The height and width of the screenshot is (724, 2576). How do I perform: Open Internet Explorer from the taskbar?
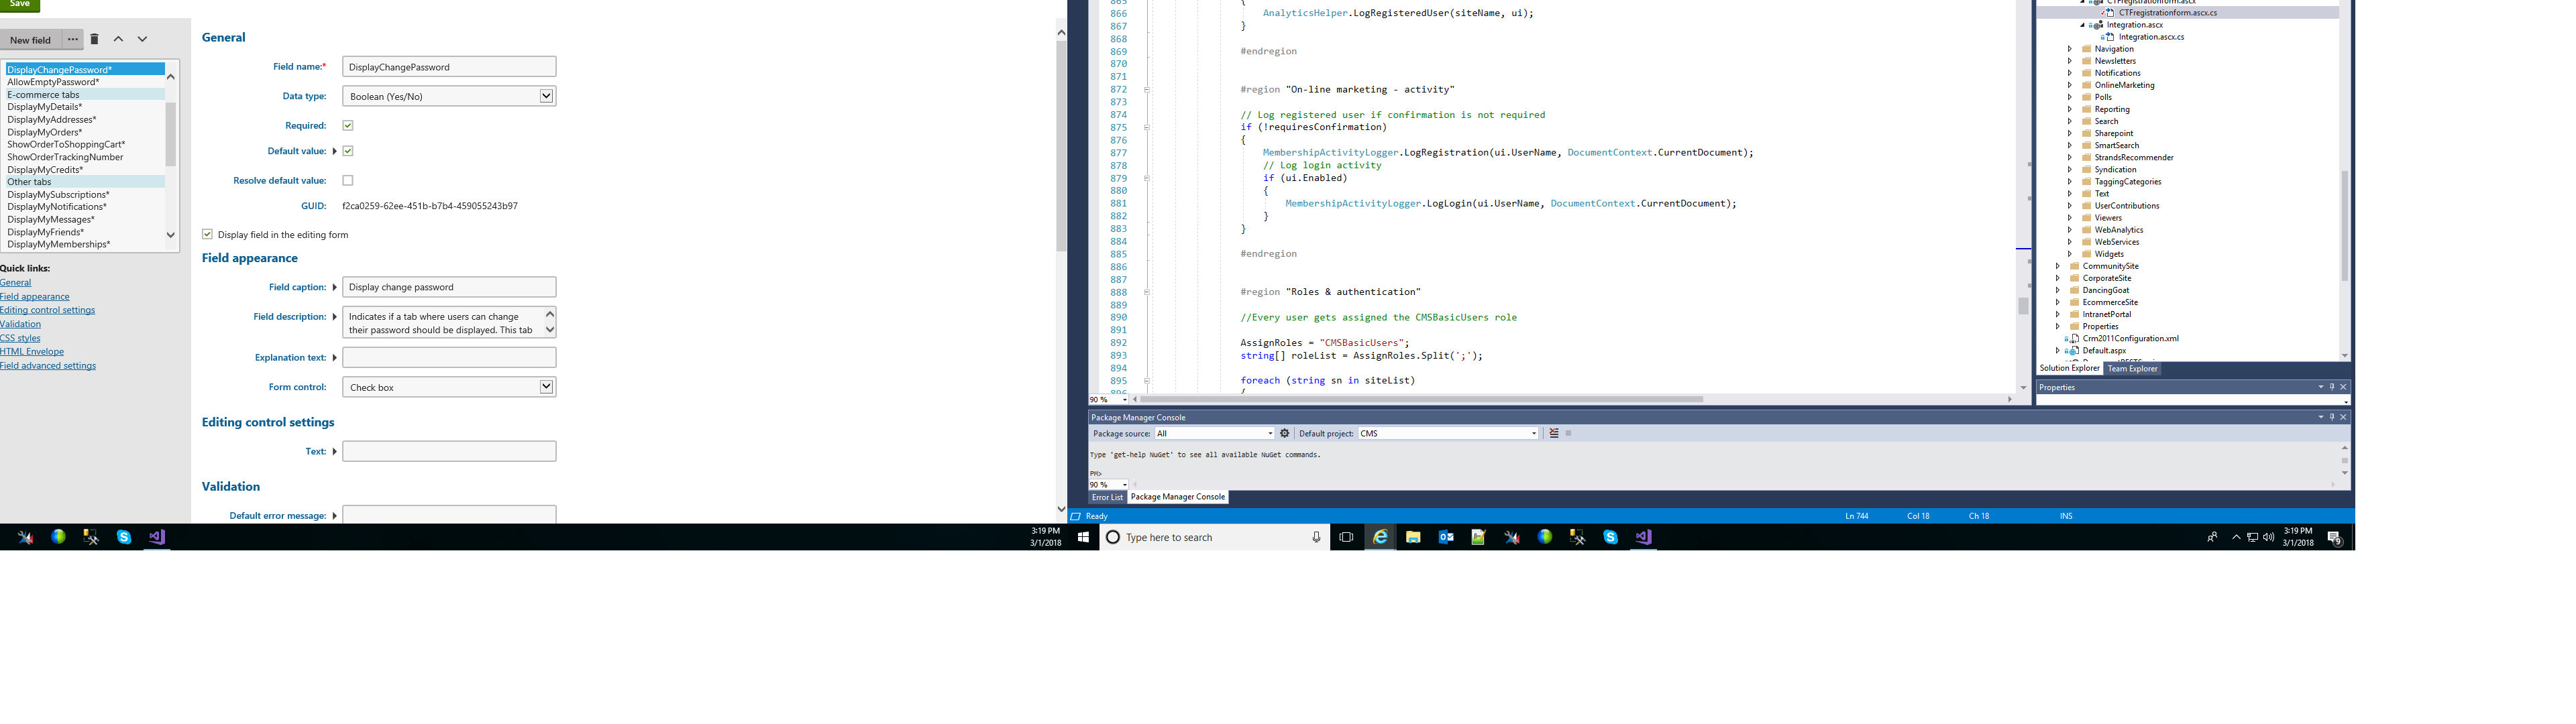pos(1380,537)
